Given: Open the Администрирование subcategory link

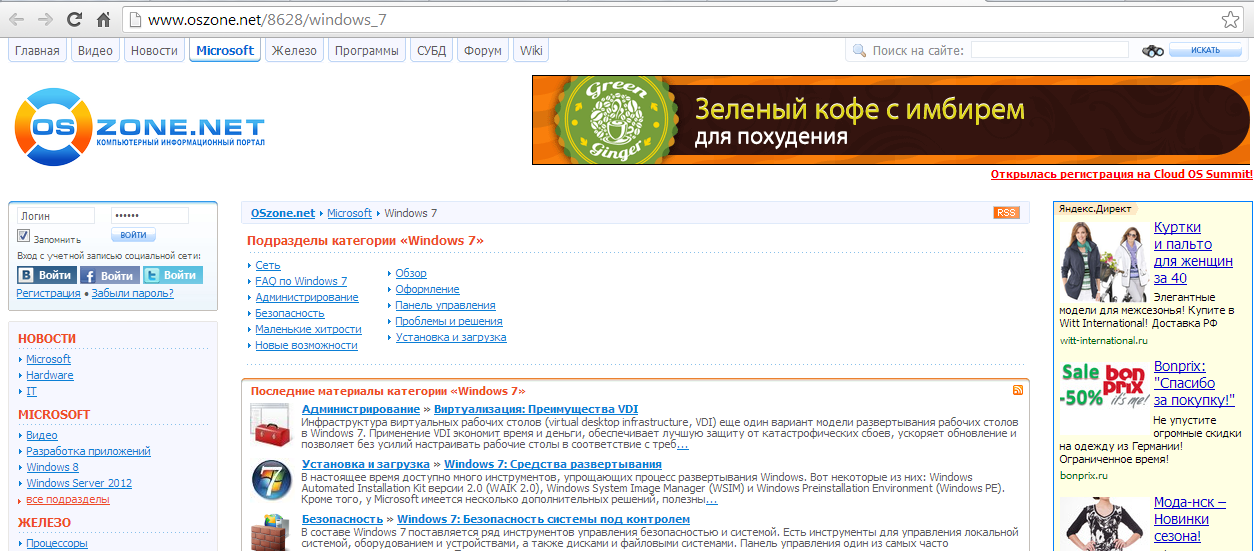Looking at the screenshot, I should [x=307, y=297].
